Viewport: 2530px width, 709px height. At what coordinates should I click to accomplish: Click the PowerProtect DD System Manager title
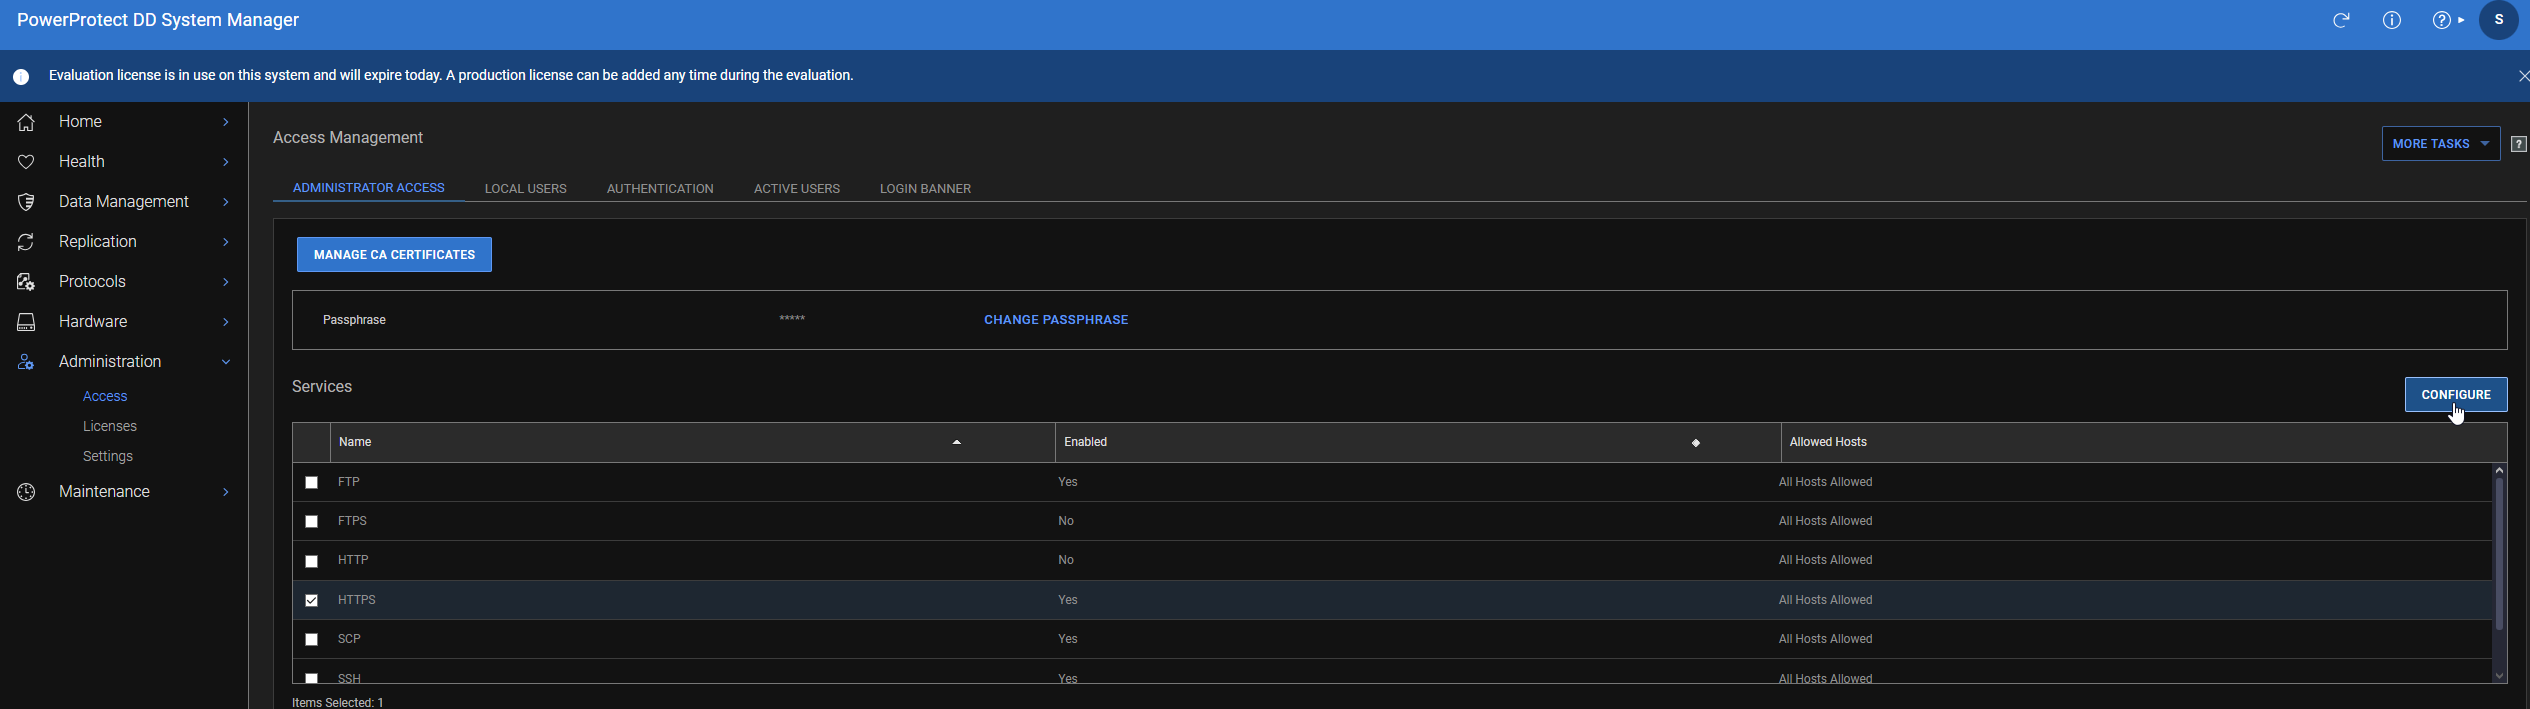tap(158, 20)
